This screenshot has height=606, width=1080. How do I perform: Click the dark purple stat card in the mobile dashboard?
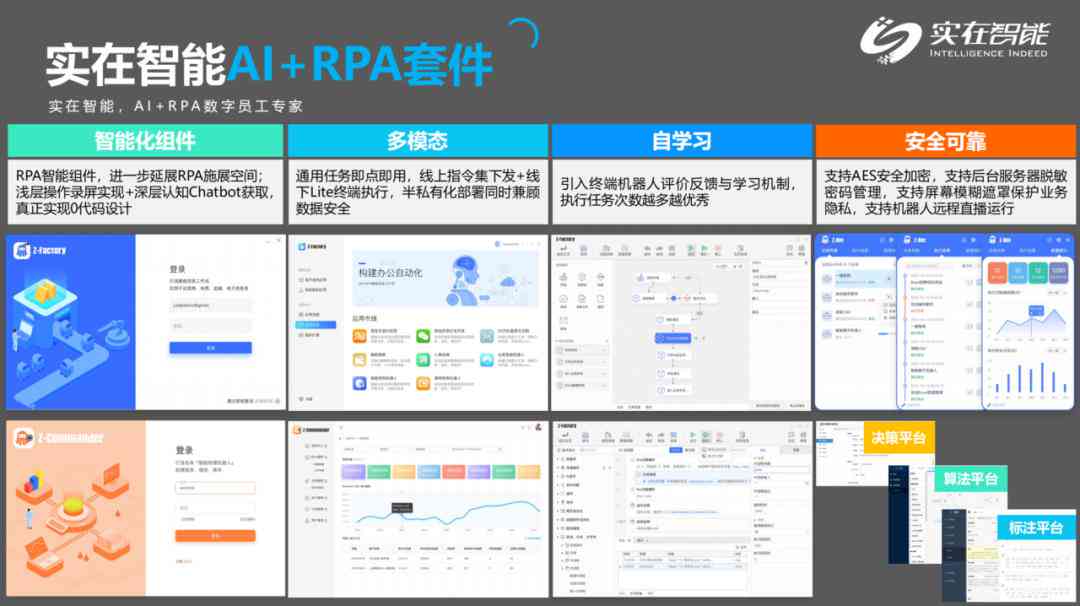[x=1059, y=273]
